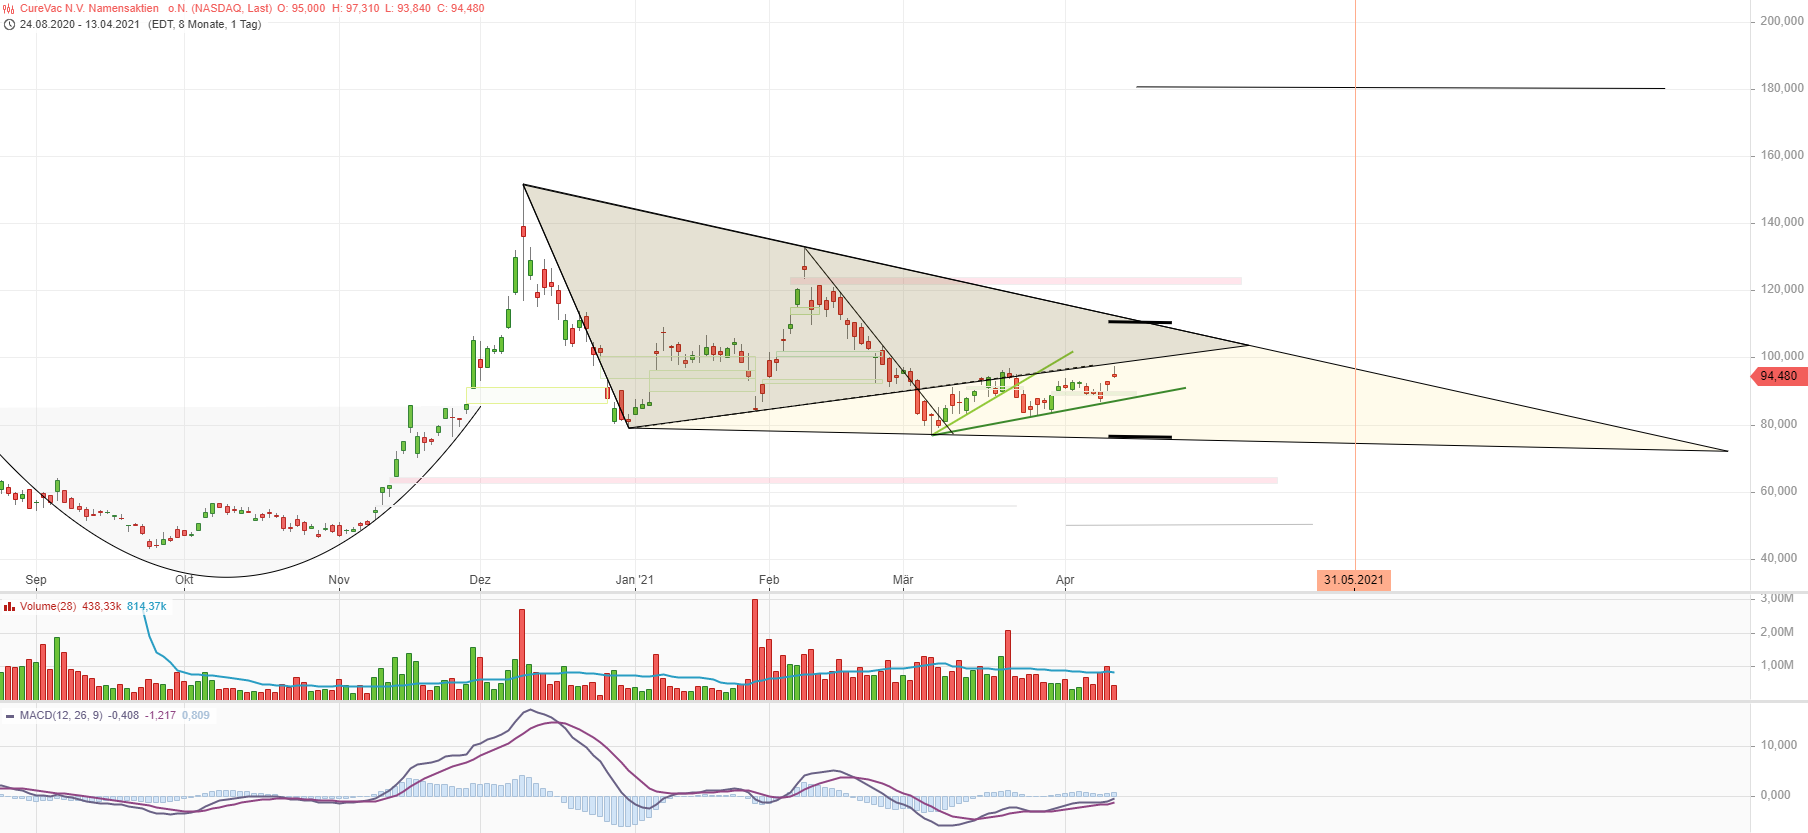Screen dimensions: 1808x833
Task: Select the CureVac N.V. Namensaktien title
Action: 89,8
